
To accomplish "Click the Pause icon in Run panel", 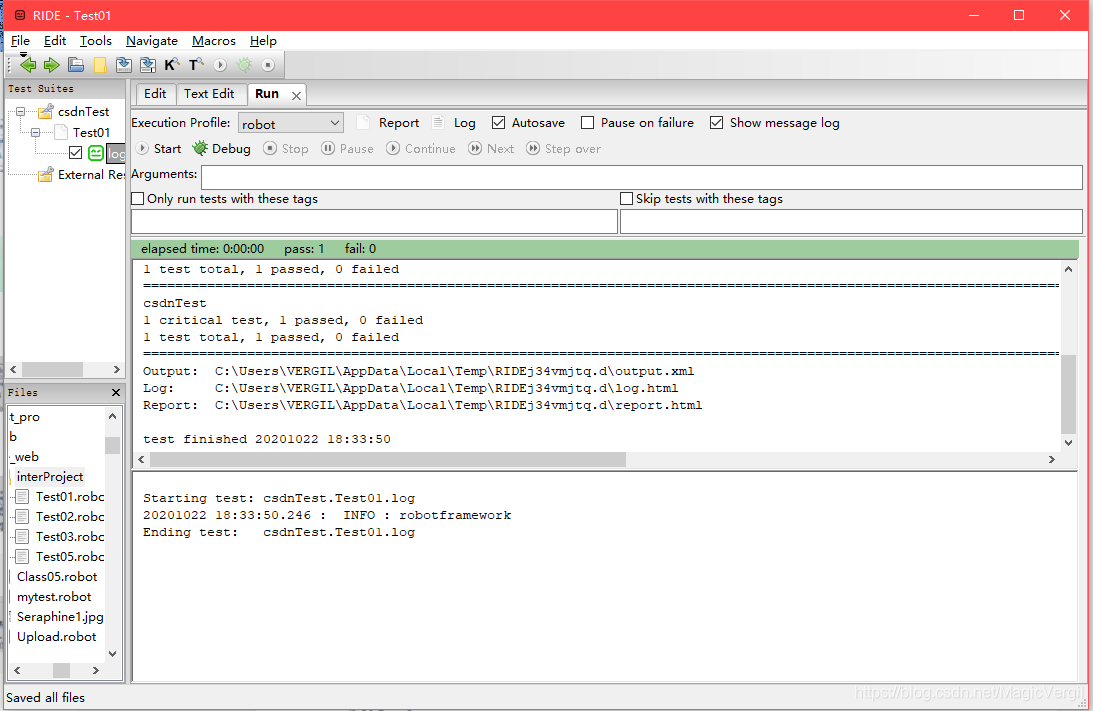I will click(328, 148).
